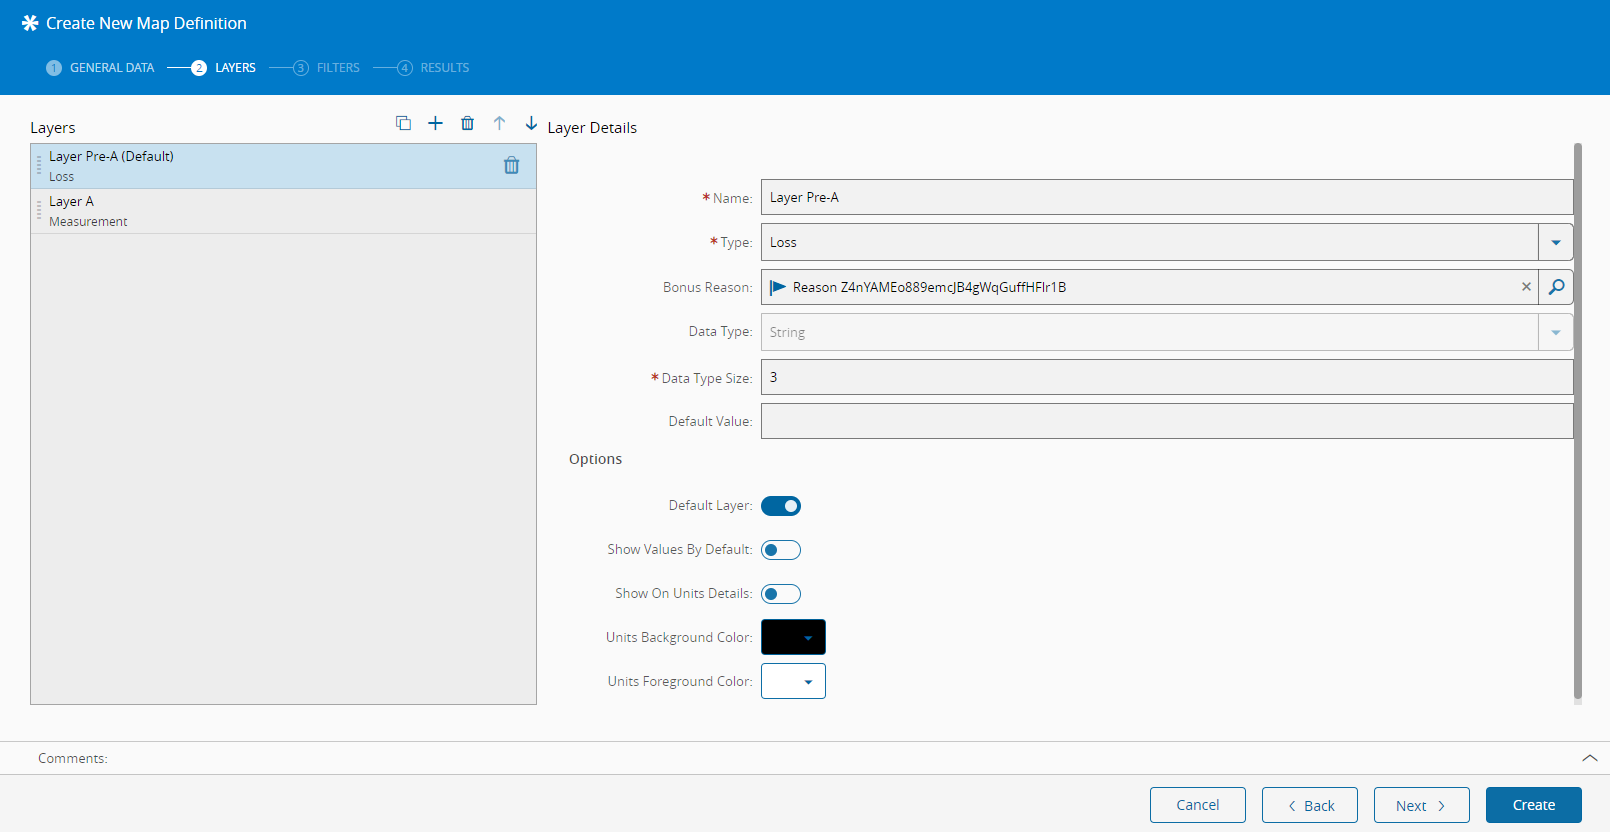This screenshot has width=1610, height=832.
Task: Click the Create button
Action: [x=1533, y=805]
